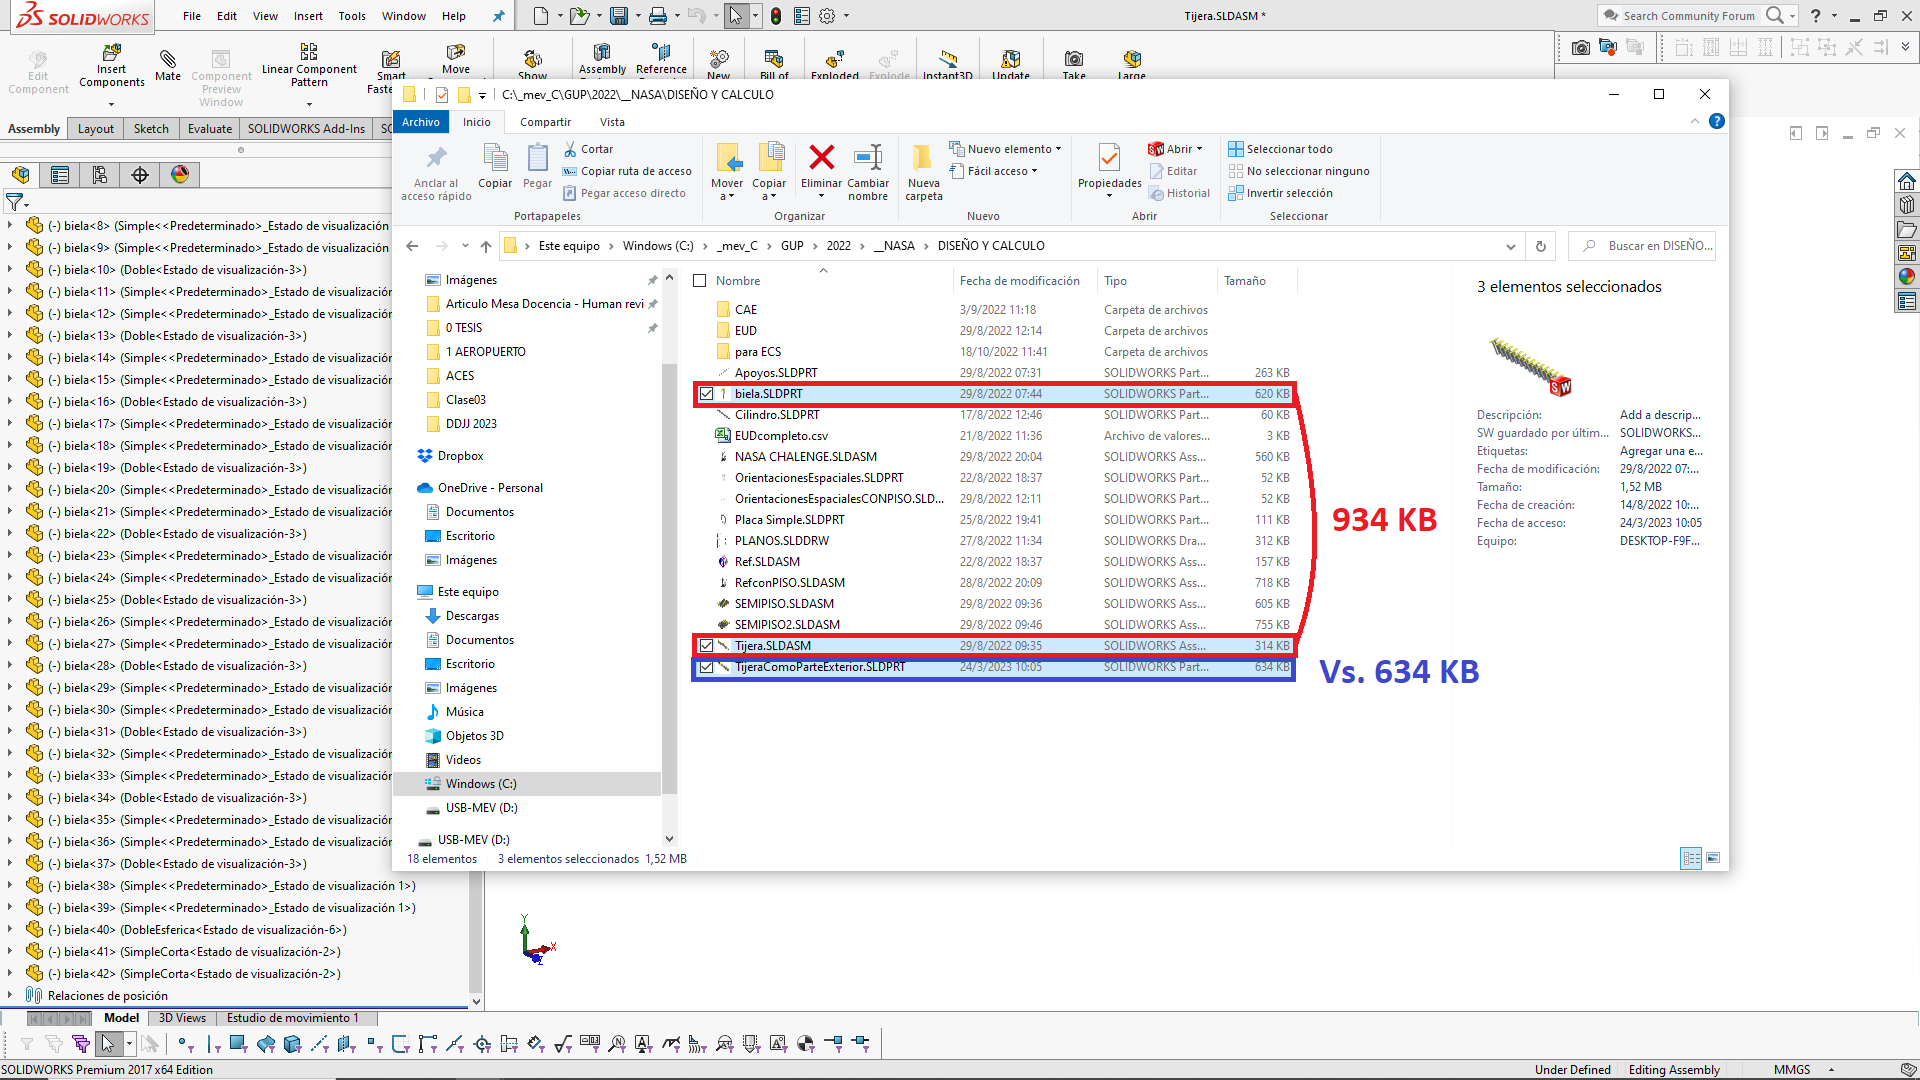Open the address bar history dropdown
The height and width of the screenshot is (1080, 1920).
click(x=1510, y=246)
